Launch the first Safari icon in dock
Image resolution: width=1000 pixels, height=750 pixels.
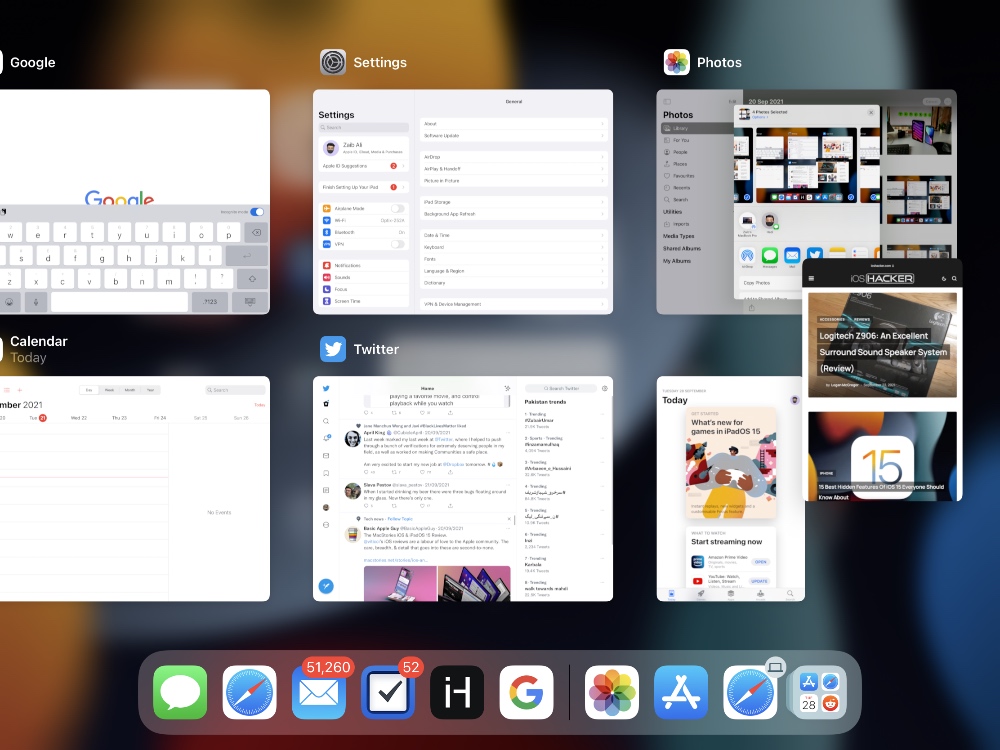click(x=249, y=692)
